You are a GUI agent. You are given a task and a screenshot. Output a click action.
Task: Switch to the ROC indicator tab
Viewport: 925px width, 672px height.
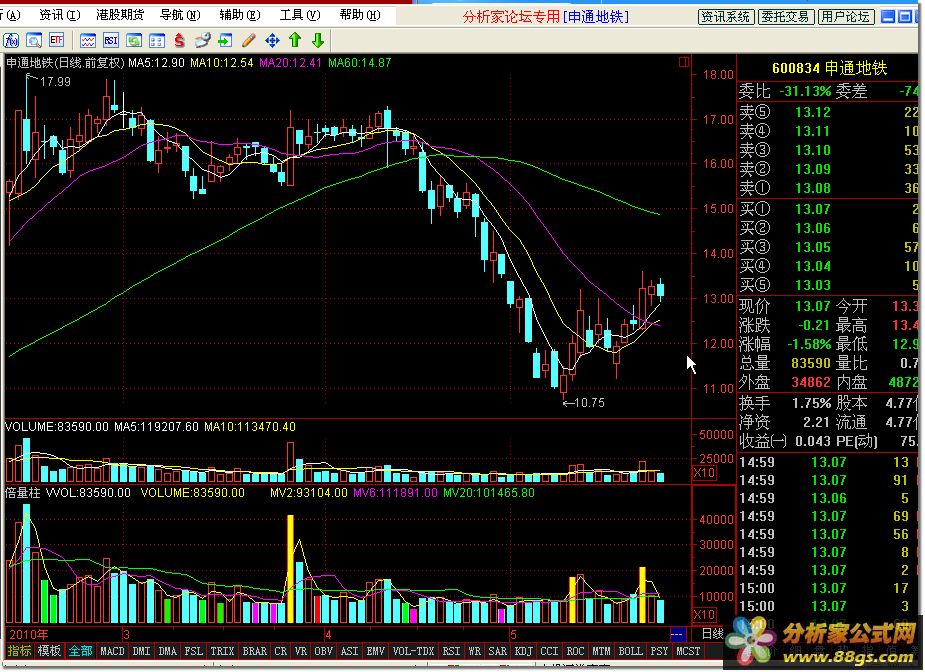(575, 651)
